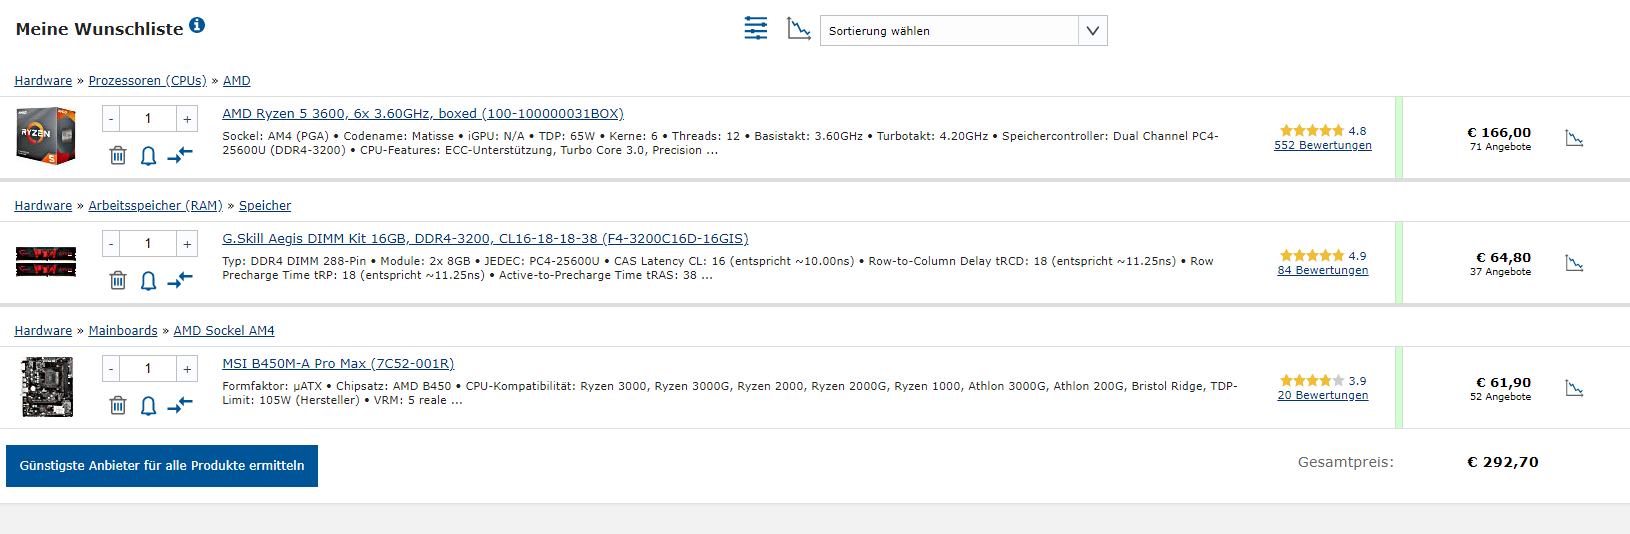1630x534 pixels.
Task: View 552 Bewertungen for Ryzen
Action: click(x=1323, y=146)
